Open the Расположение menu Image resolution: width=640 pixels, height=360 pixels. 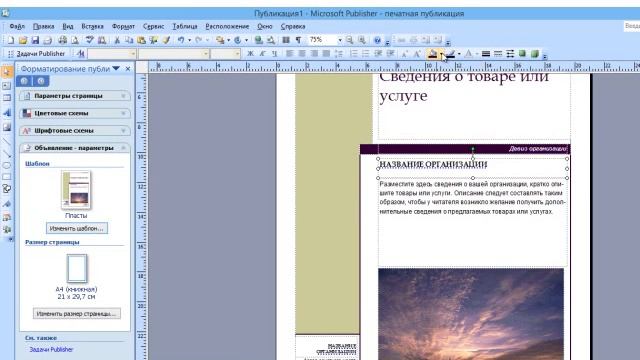[227, 27]
